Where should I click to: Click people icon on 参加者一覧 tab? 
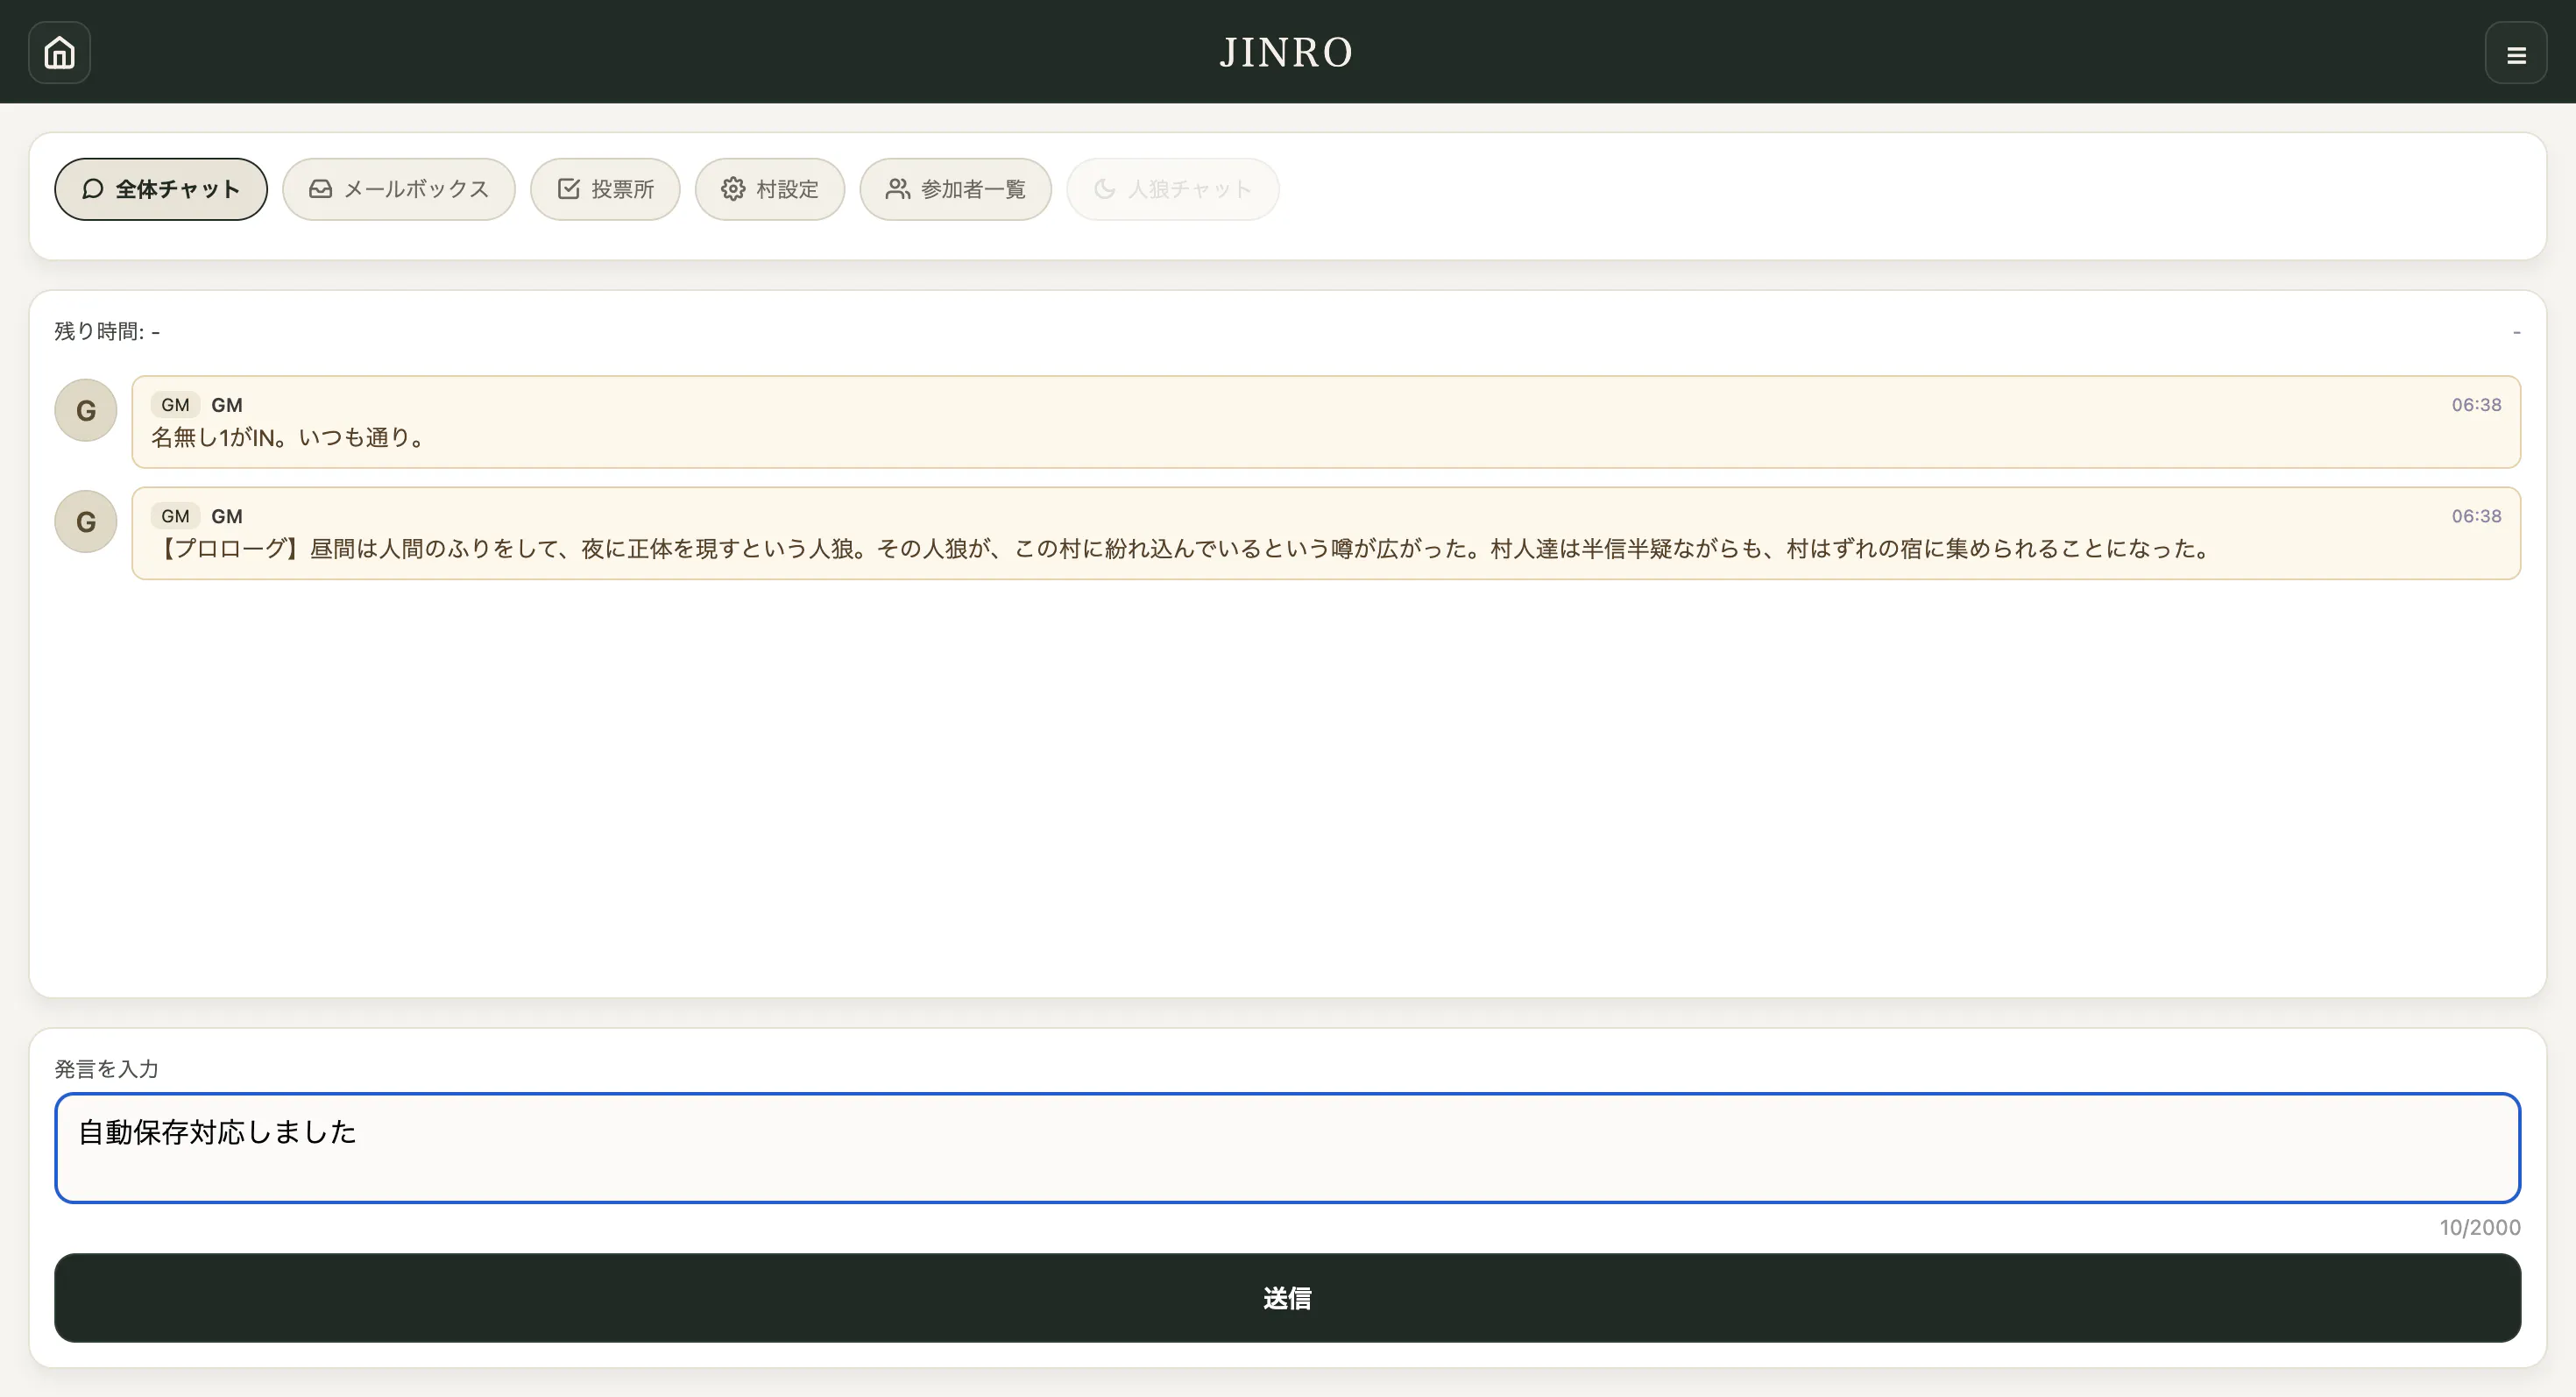pyautogui.click(x=897, y=189)
